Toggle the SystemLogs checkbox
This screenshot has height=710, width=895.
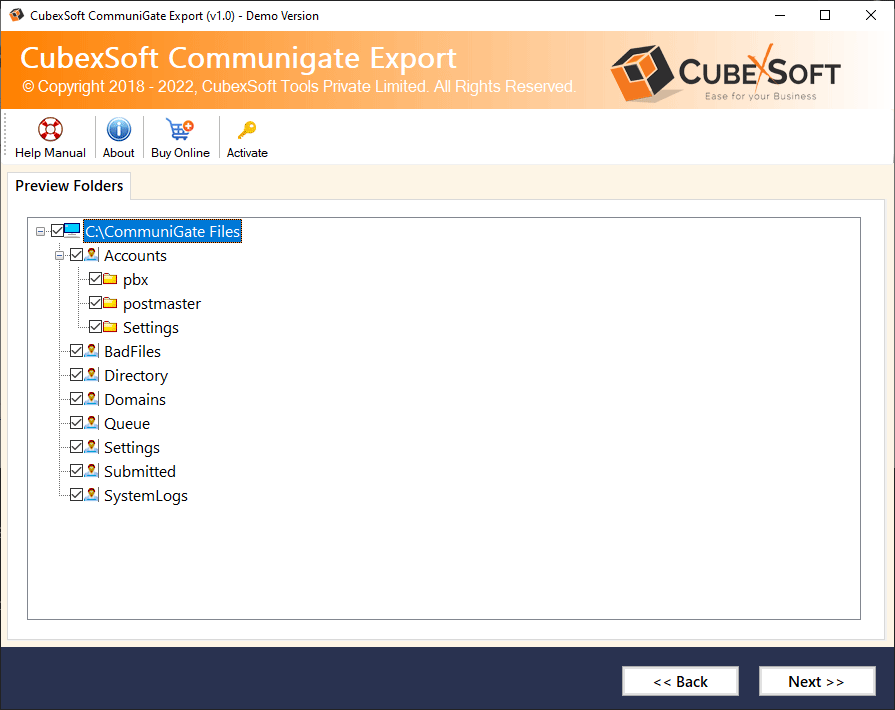[x=76, y=494]
